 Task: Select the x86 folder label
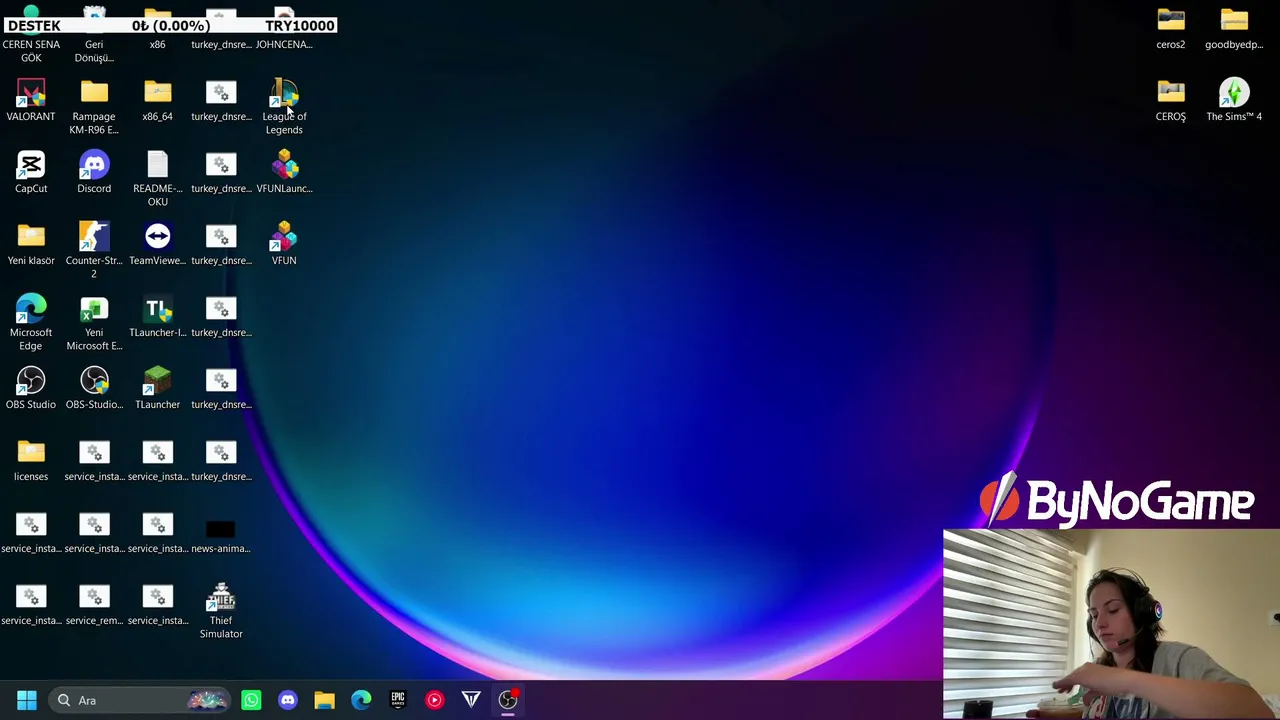157,44
